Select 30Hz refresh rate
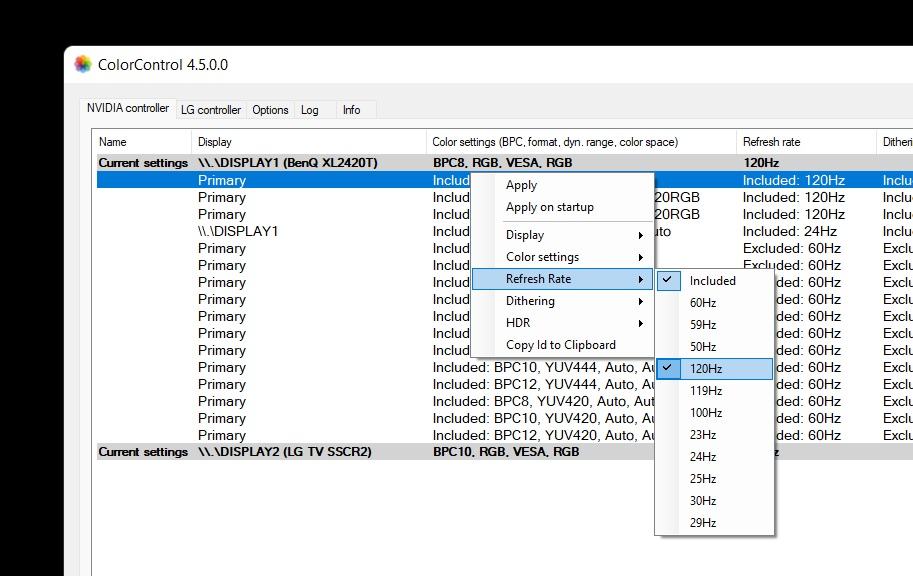 pyautogui.click(x=714, y=501)
